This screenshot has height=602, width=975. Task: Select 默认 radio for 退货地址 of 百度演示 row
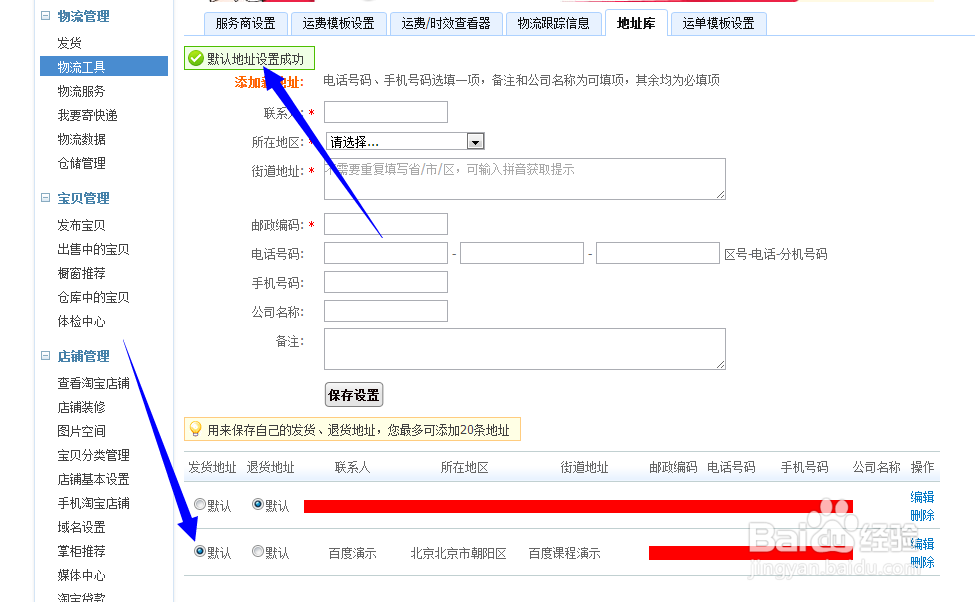(256, 551)
